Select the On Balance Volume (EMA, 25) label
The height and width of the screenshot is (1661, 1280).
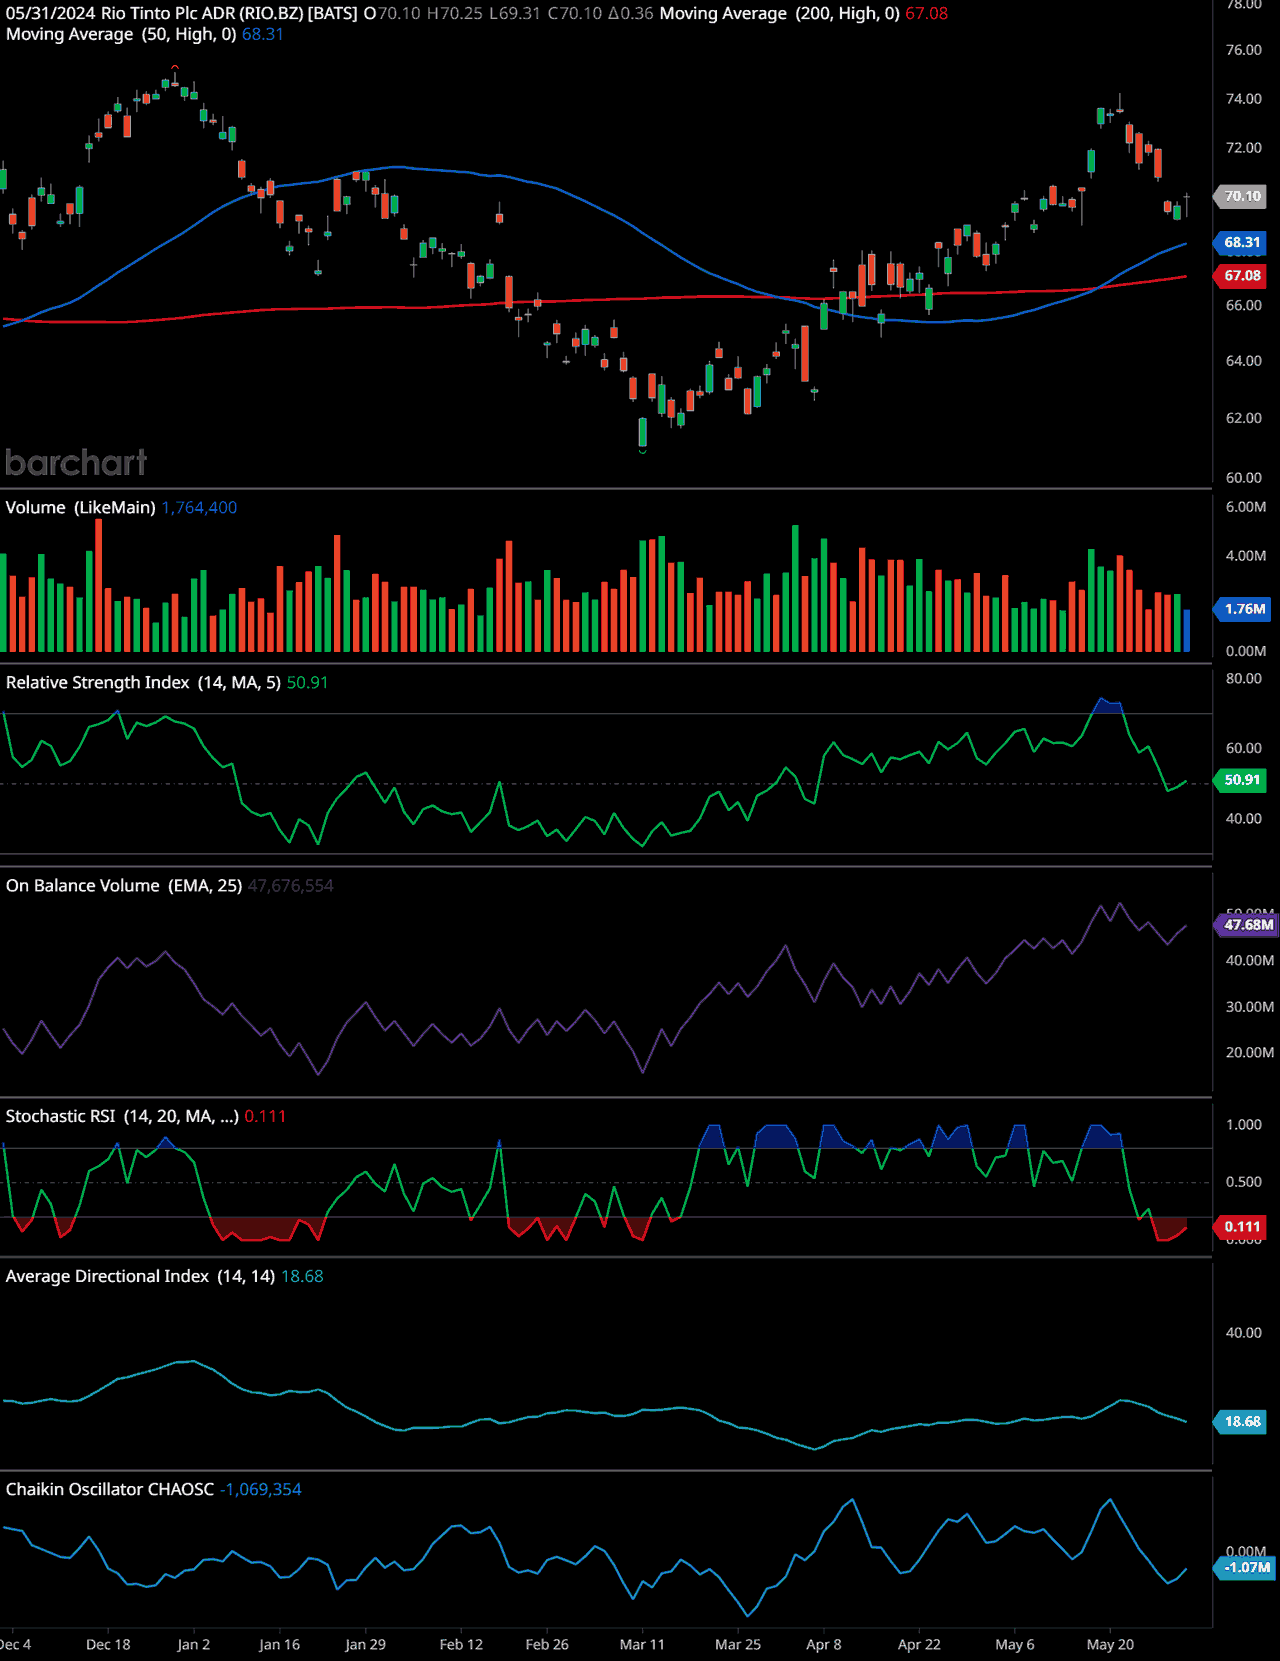[x=124, y=886]
